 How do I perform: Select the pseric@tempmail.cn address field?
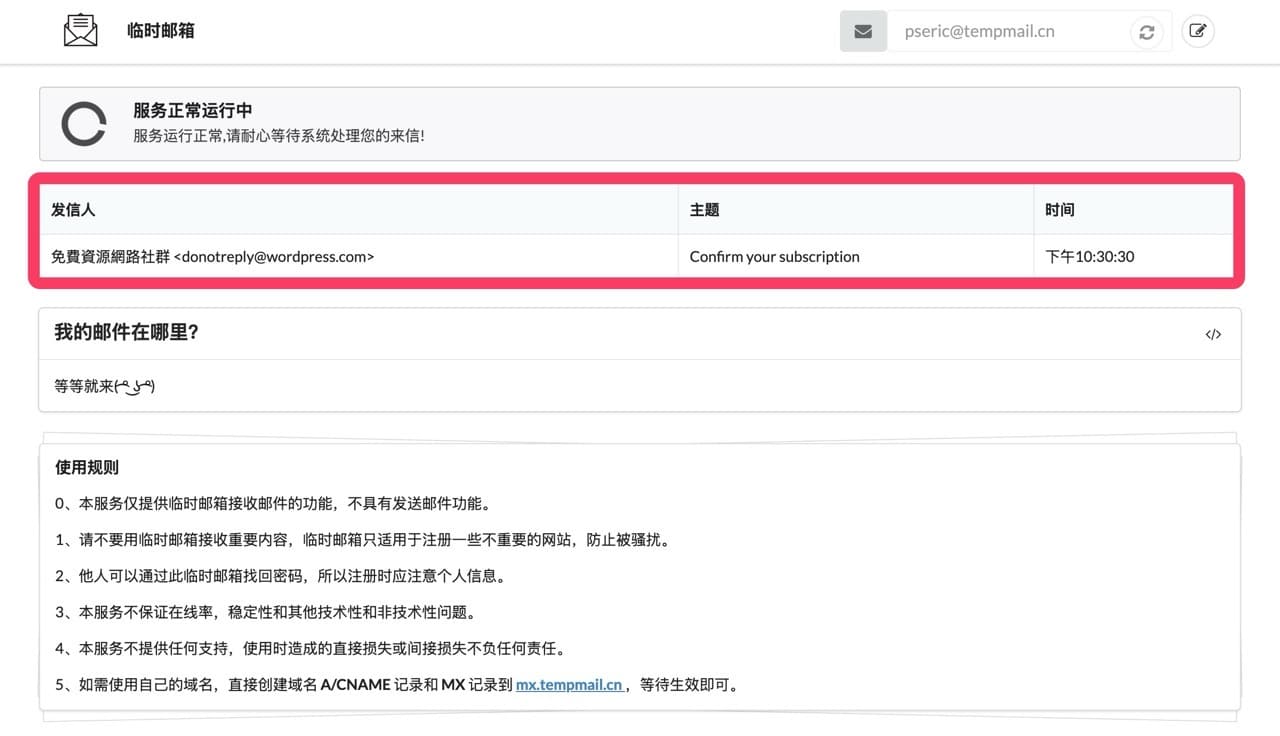pos(1005,31)
